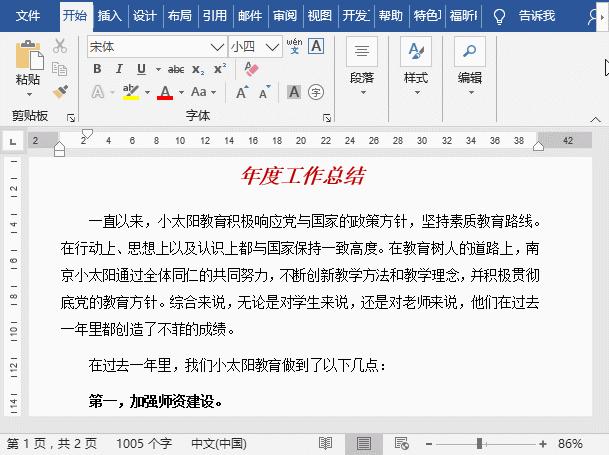Click the Cut scissors icon
Viewport: 609px width, 455px height.
[x=60, y=46]
